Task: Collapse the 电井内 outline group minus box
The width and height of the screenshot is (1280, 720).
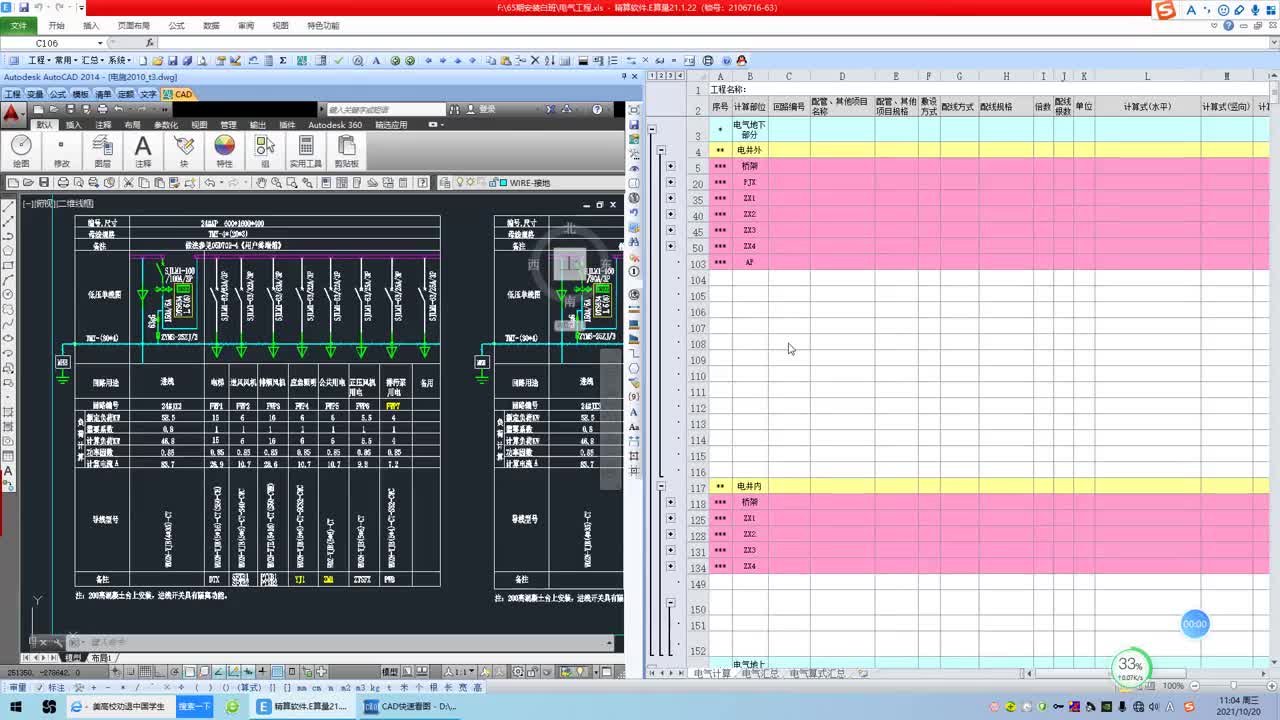Action: (x=661, y=486)
